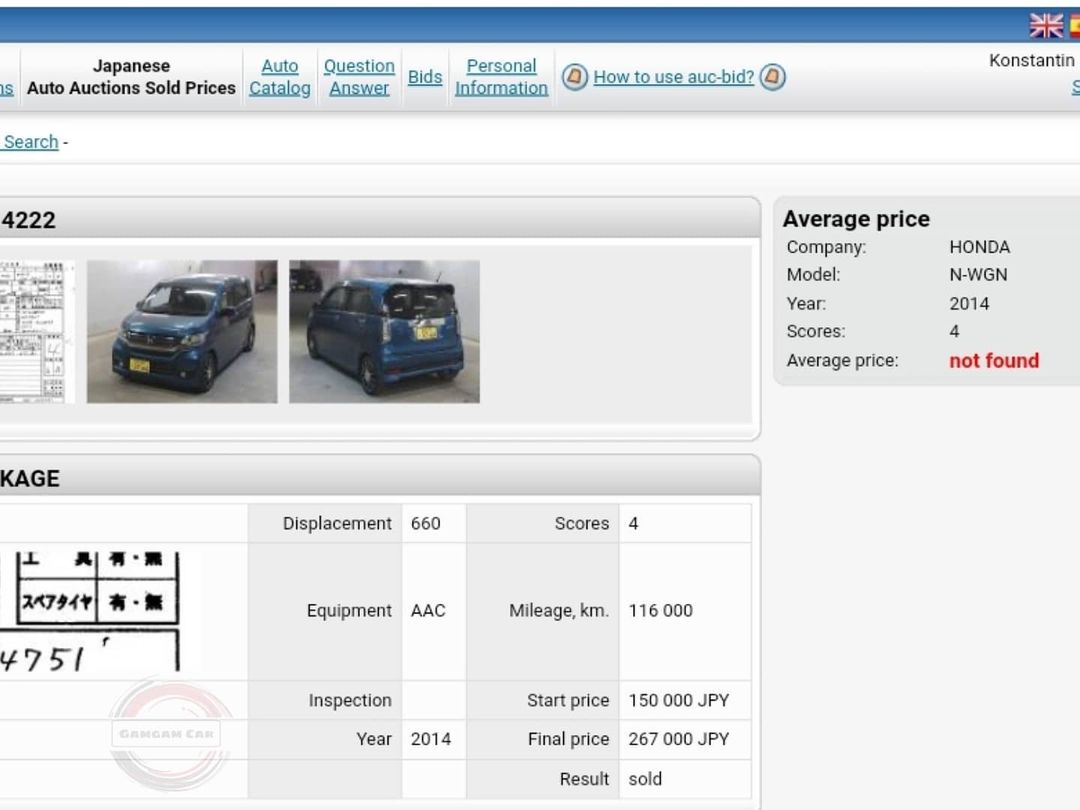Click the red not found average price
Image resolution: width=1080 pixels, height=810 pixels.
(994, 360)
